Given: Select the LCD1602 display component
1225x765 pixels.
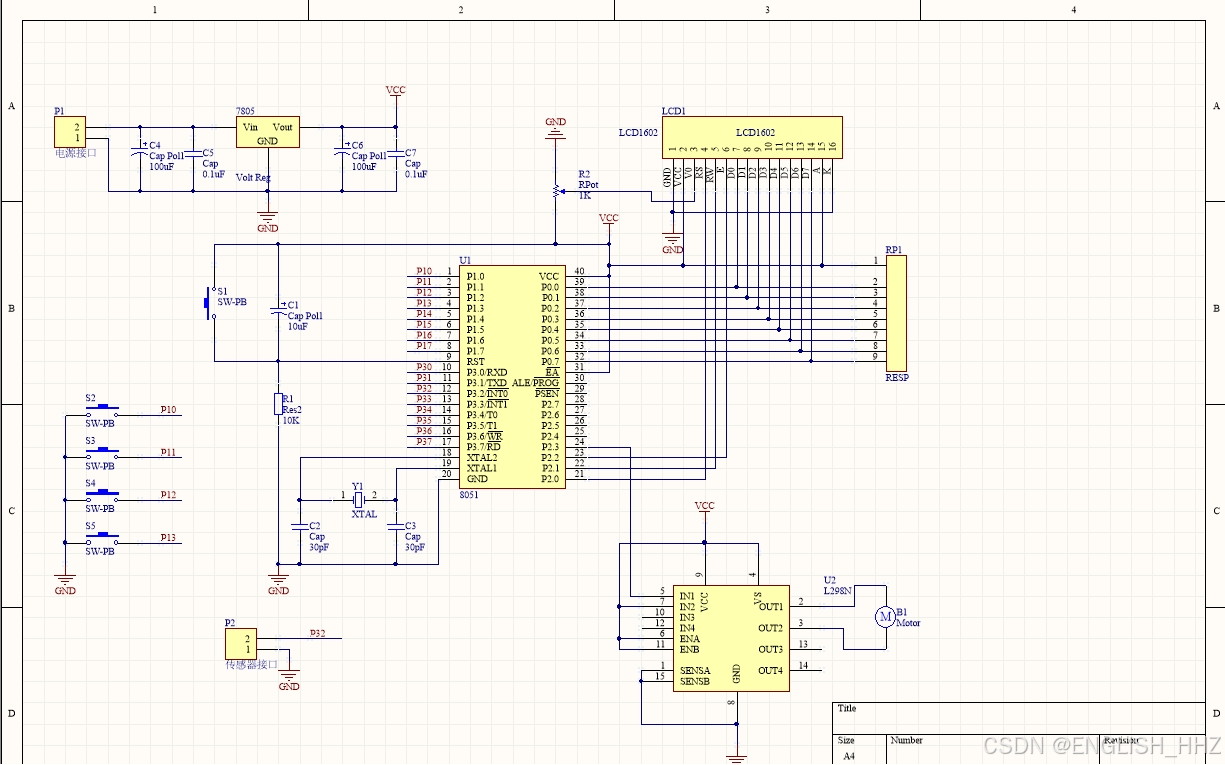Looking at the screenshot, I should coord(752,137).
